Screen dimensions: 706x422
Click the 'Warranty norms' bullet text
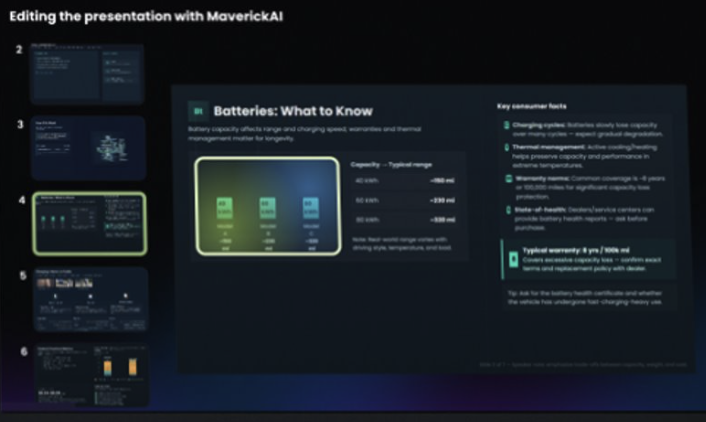590,187
